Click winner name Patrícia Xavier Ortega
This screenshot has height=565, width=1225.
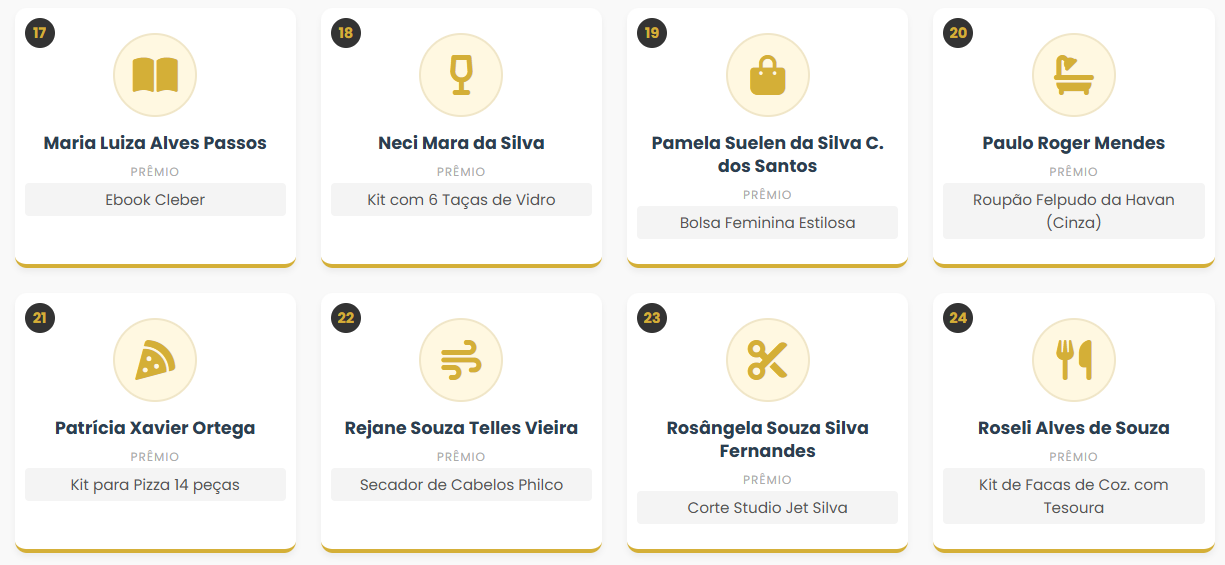[155, 428]
